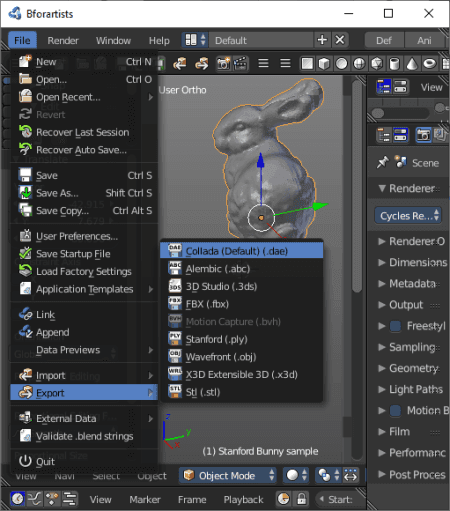
Task: Expand the Metadata panel
Action: pyautogui.click(x=382, y=284)
